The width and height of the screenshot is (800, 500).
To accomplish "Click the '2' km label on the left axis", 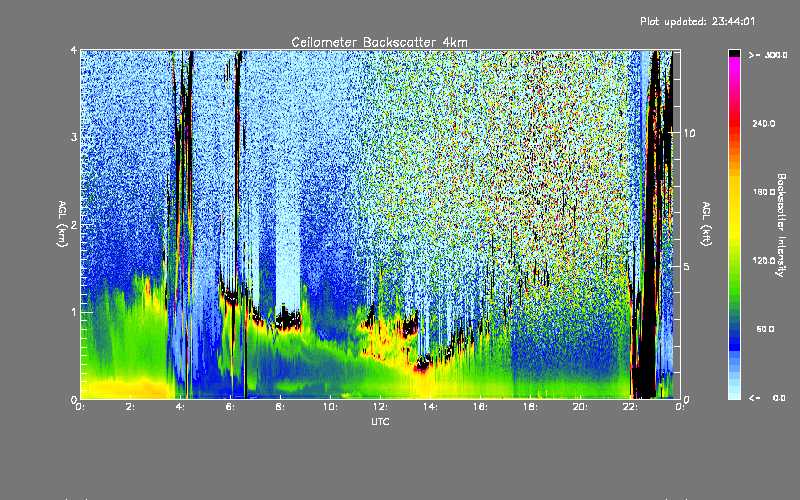I will [x=74, y=224].
